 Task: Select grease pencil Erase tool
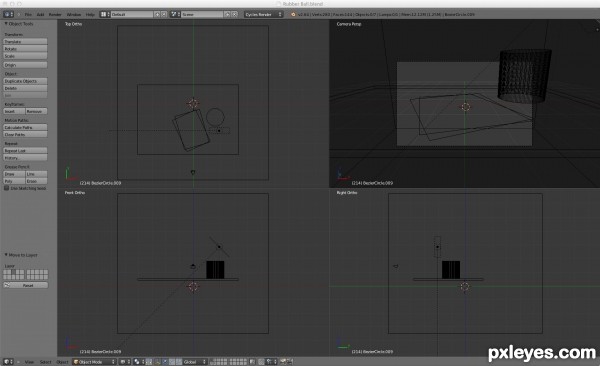[x=36, y=181]
